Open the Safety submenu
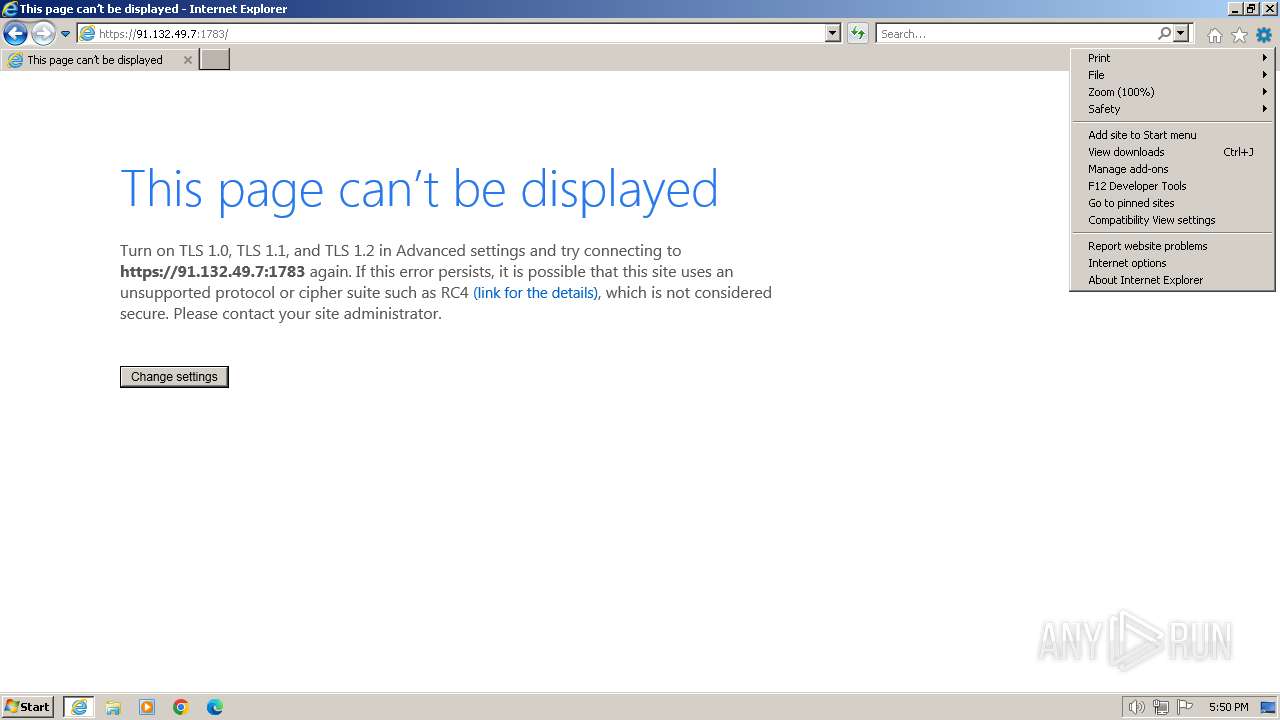Screen dimensions: 1280x720 point(1172,109)
